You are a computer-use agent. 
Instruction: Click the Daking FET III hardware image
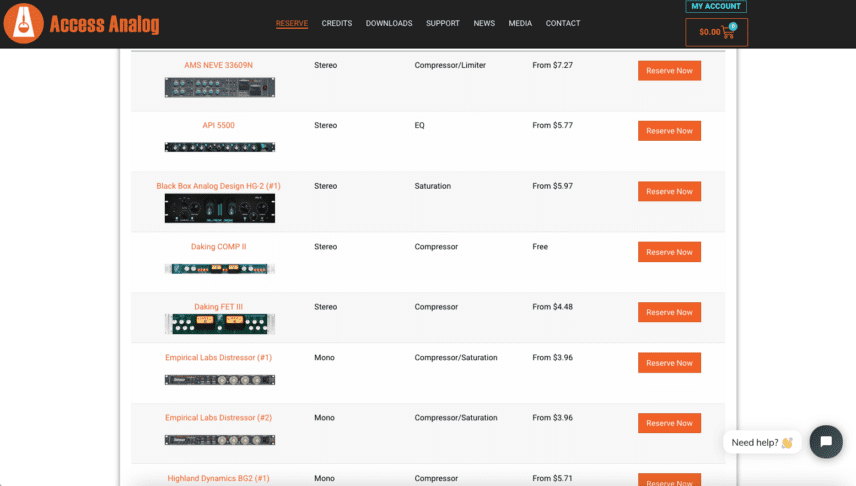pos(220,324)
